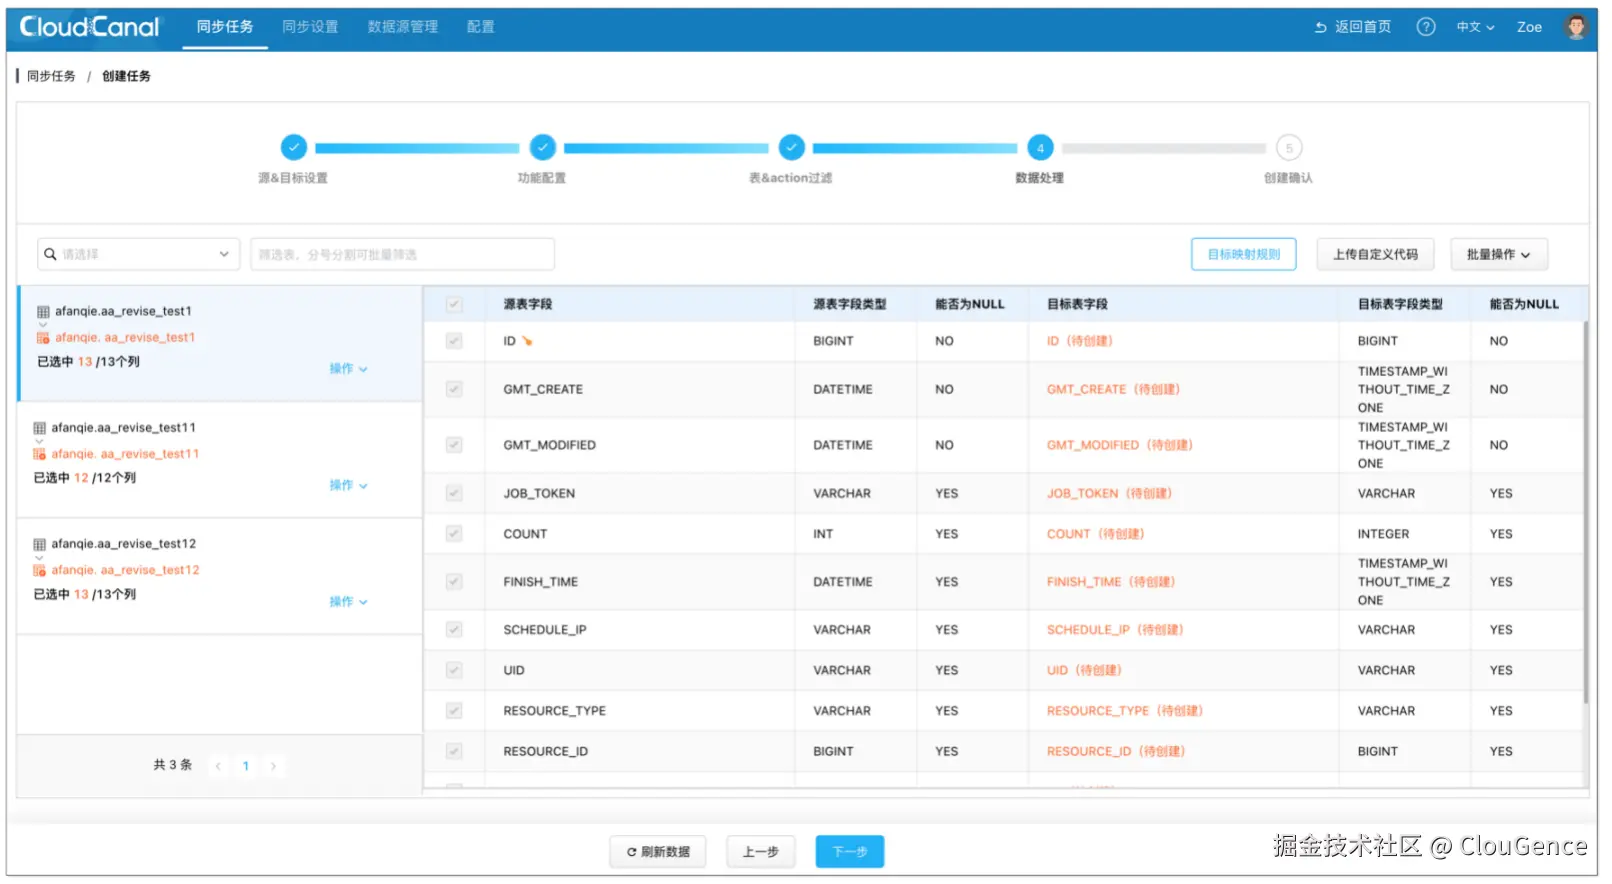The width and height of the screenshot is (1612, 884).
Task: Click the 下一步 button
Action: (x=850, y=853)
